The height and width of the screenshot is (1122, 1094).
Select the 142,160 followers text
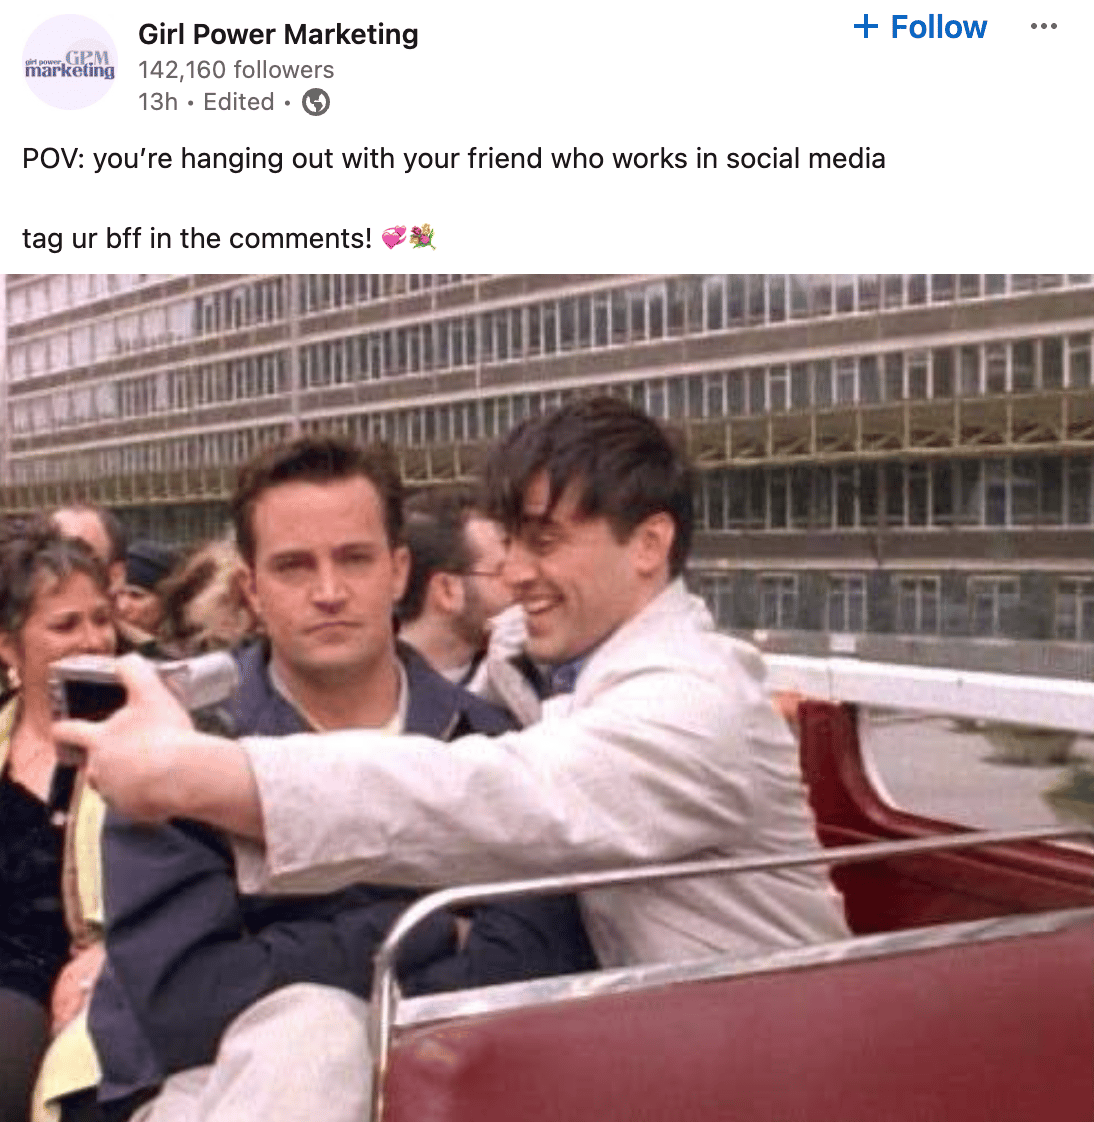click(x=235, y=69)
